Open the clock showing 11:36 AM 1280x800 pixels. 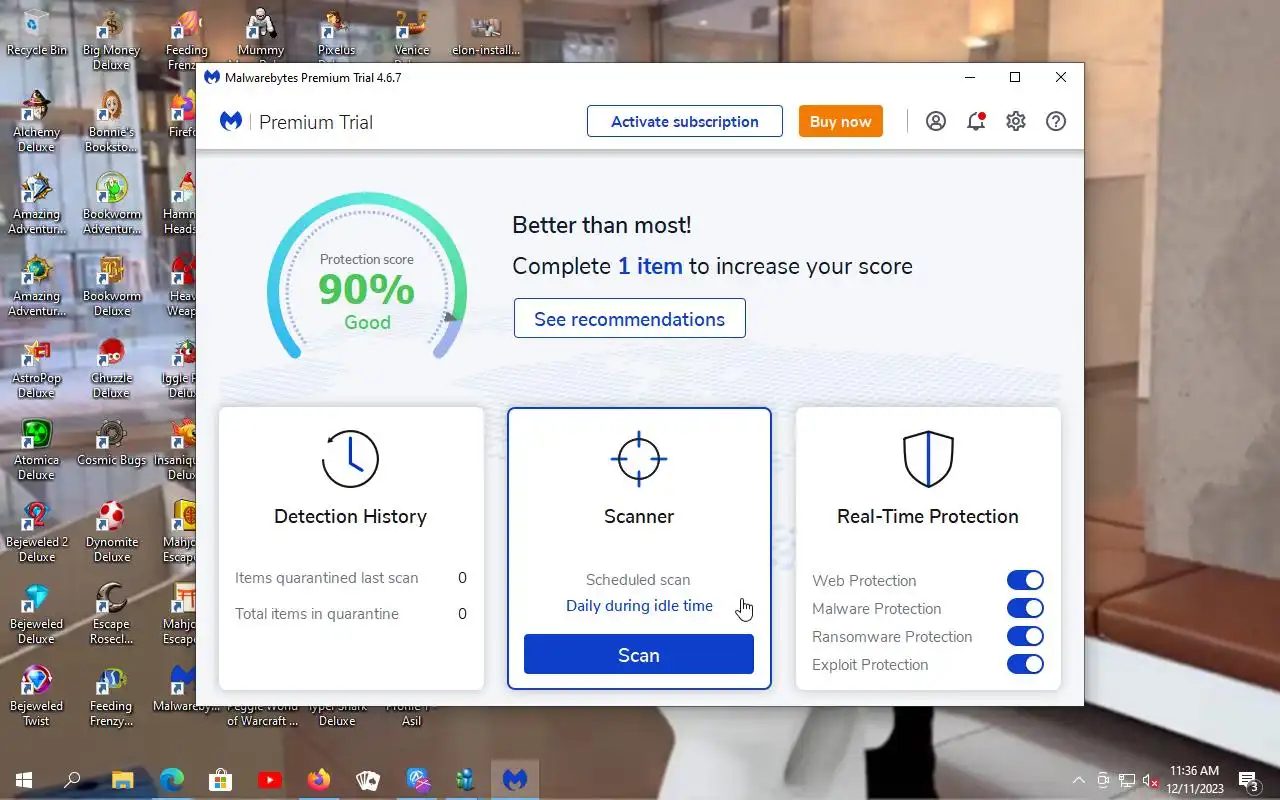(1193, 780)
